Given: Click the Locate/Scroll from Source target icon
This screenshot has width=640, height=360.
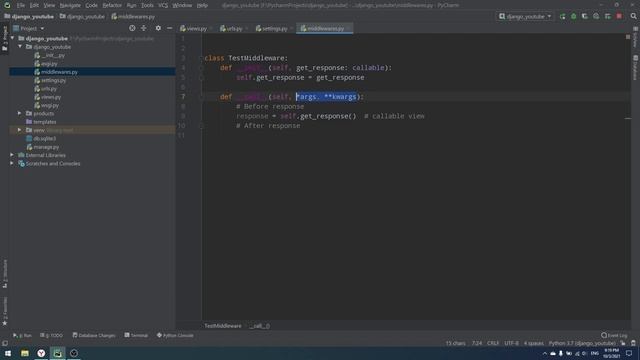Looking at the screenshot, I should (132, 28).
